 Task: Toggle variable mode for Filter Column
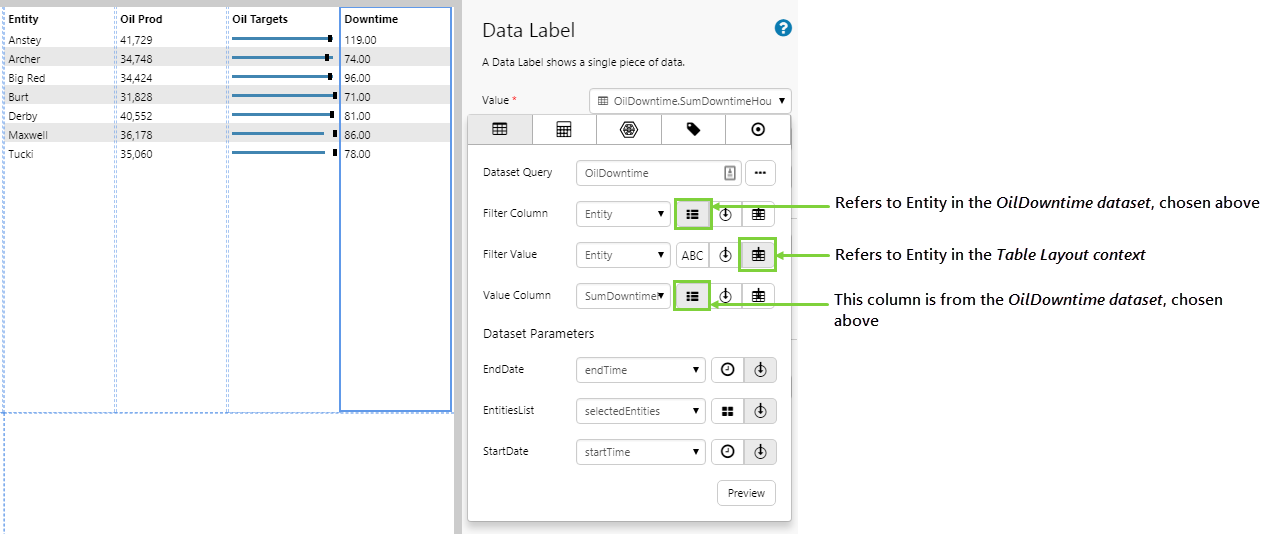pos(725,214)
